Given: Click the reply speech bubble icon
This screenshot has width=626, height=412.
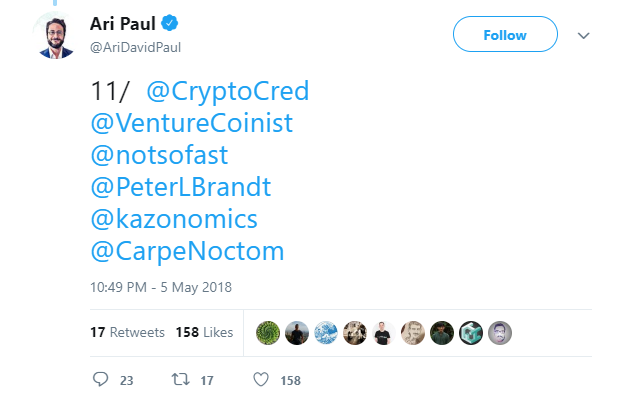Looking at the screenshot, I should (100, 380).
